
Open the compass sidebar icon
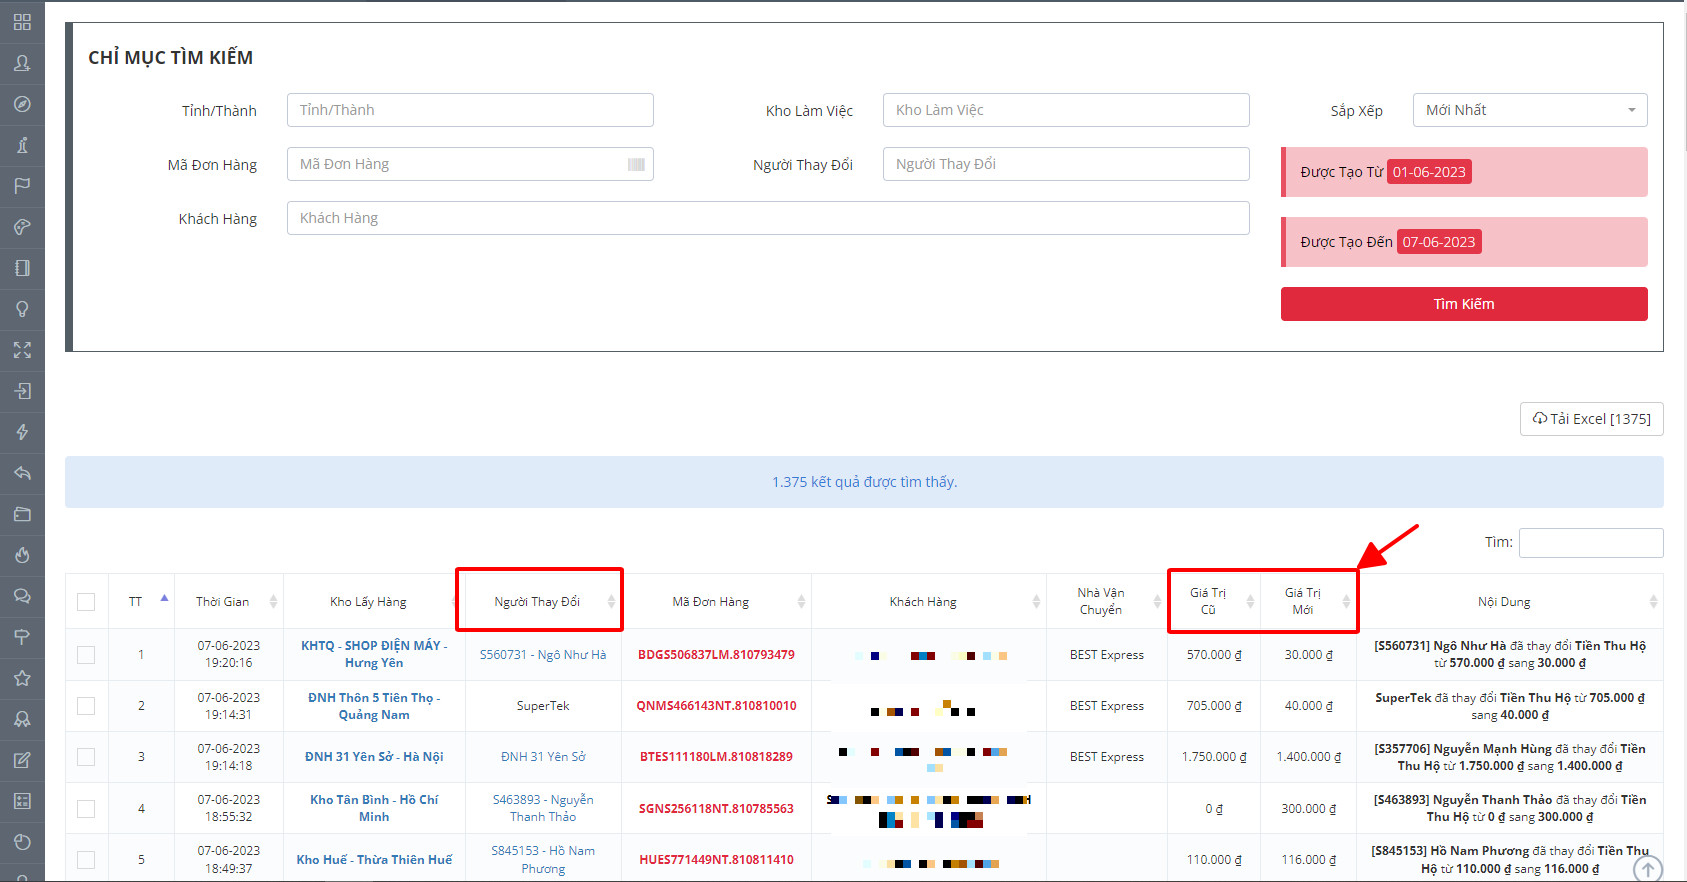click(x=22, y=104)
